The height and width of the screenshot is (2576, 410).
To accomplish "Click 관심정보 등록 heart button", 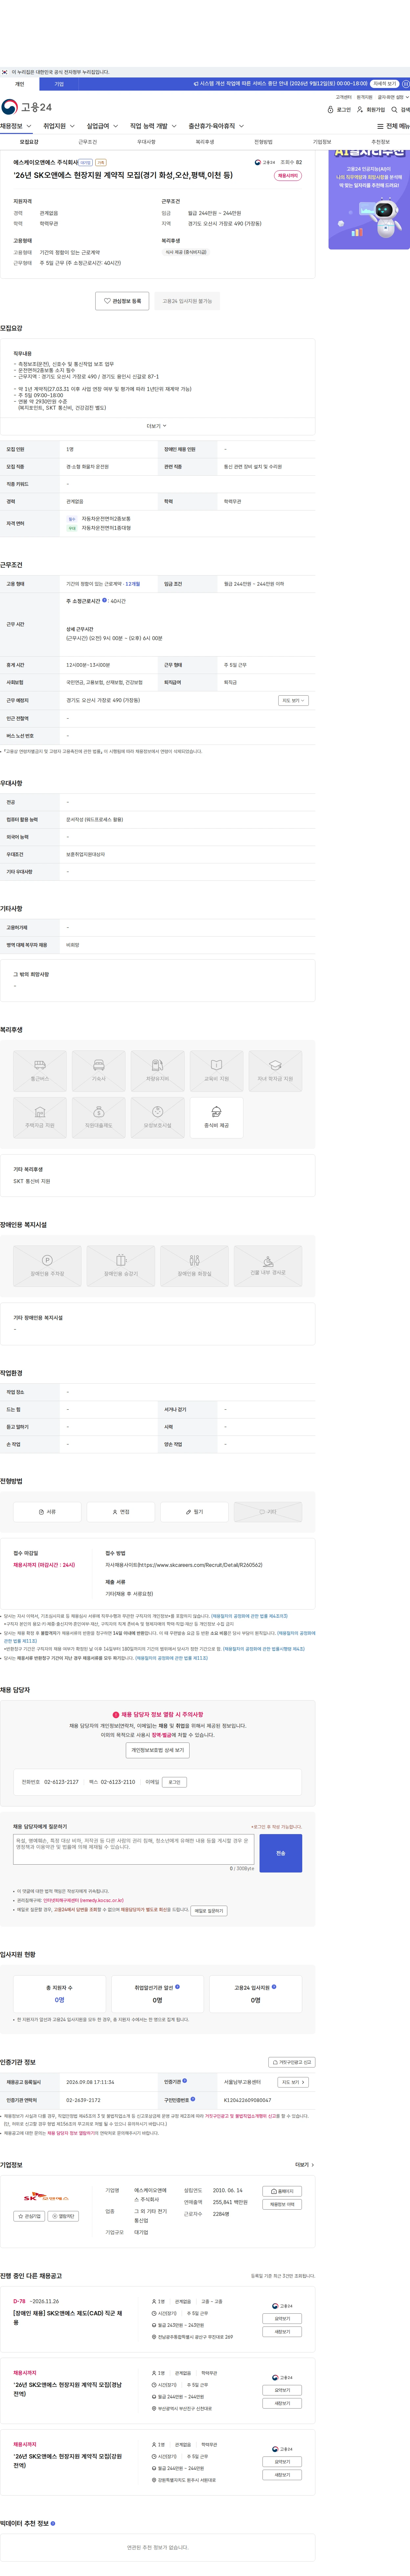I will coord(122,301).
